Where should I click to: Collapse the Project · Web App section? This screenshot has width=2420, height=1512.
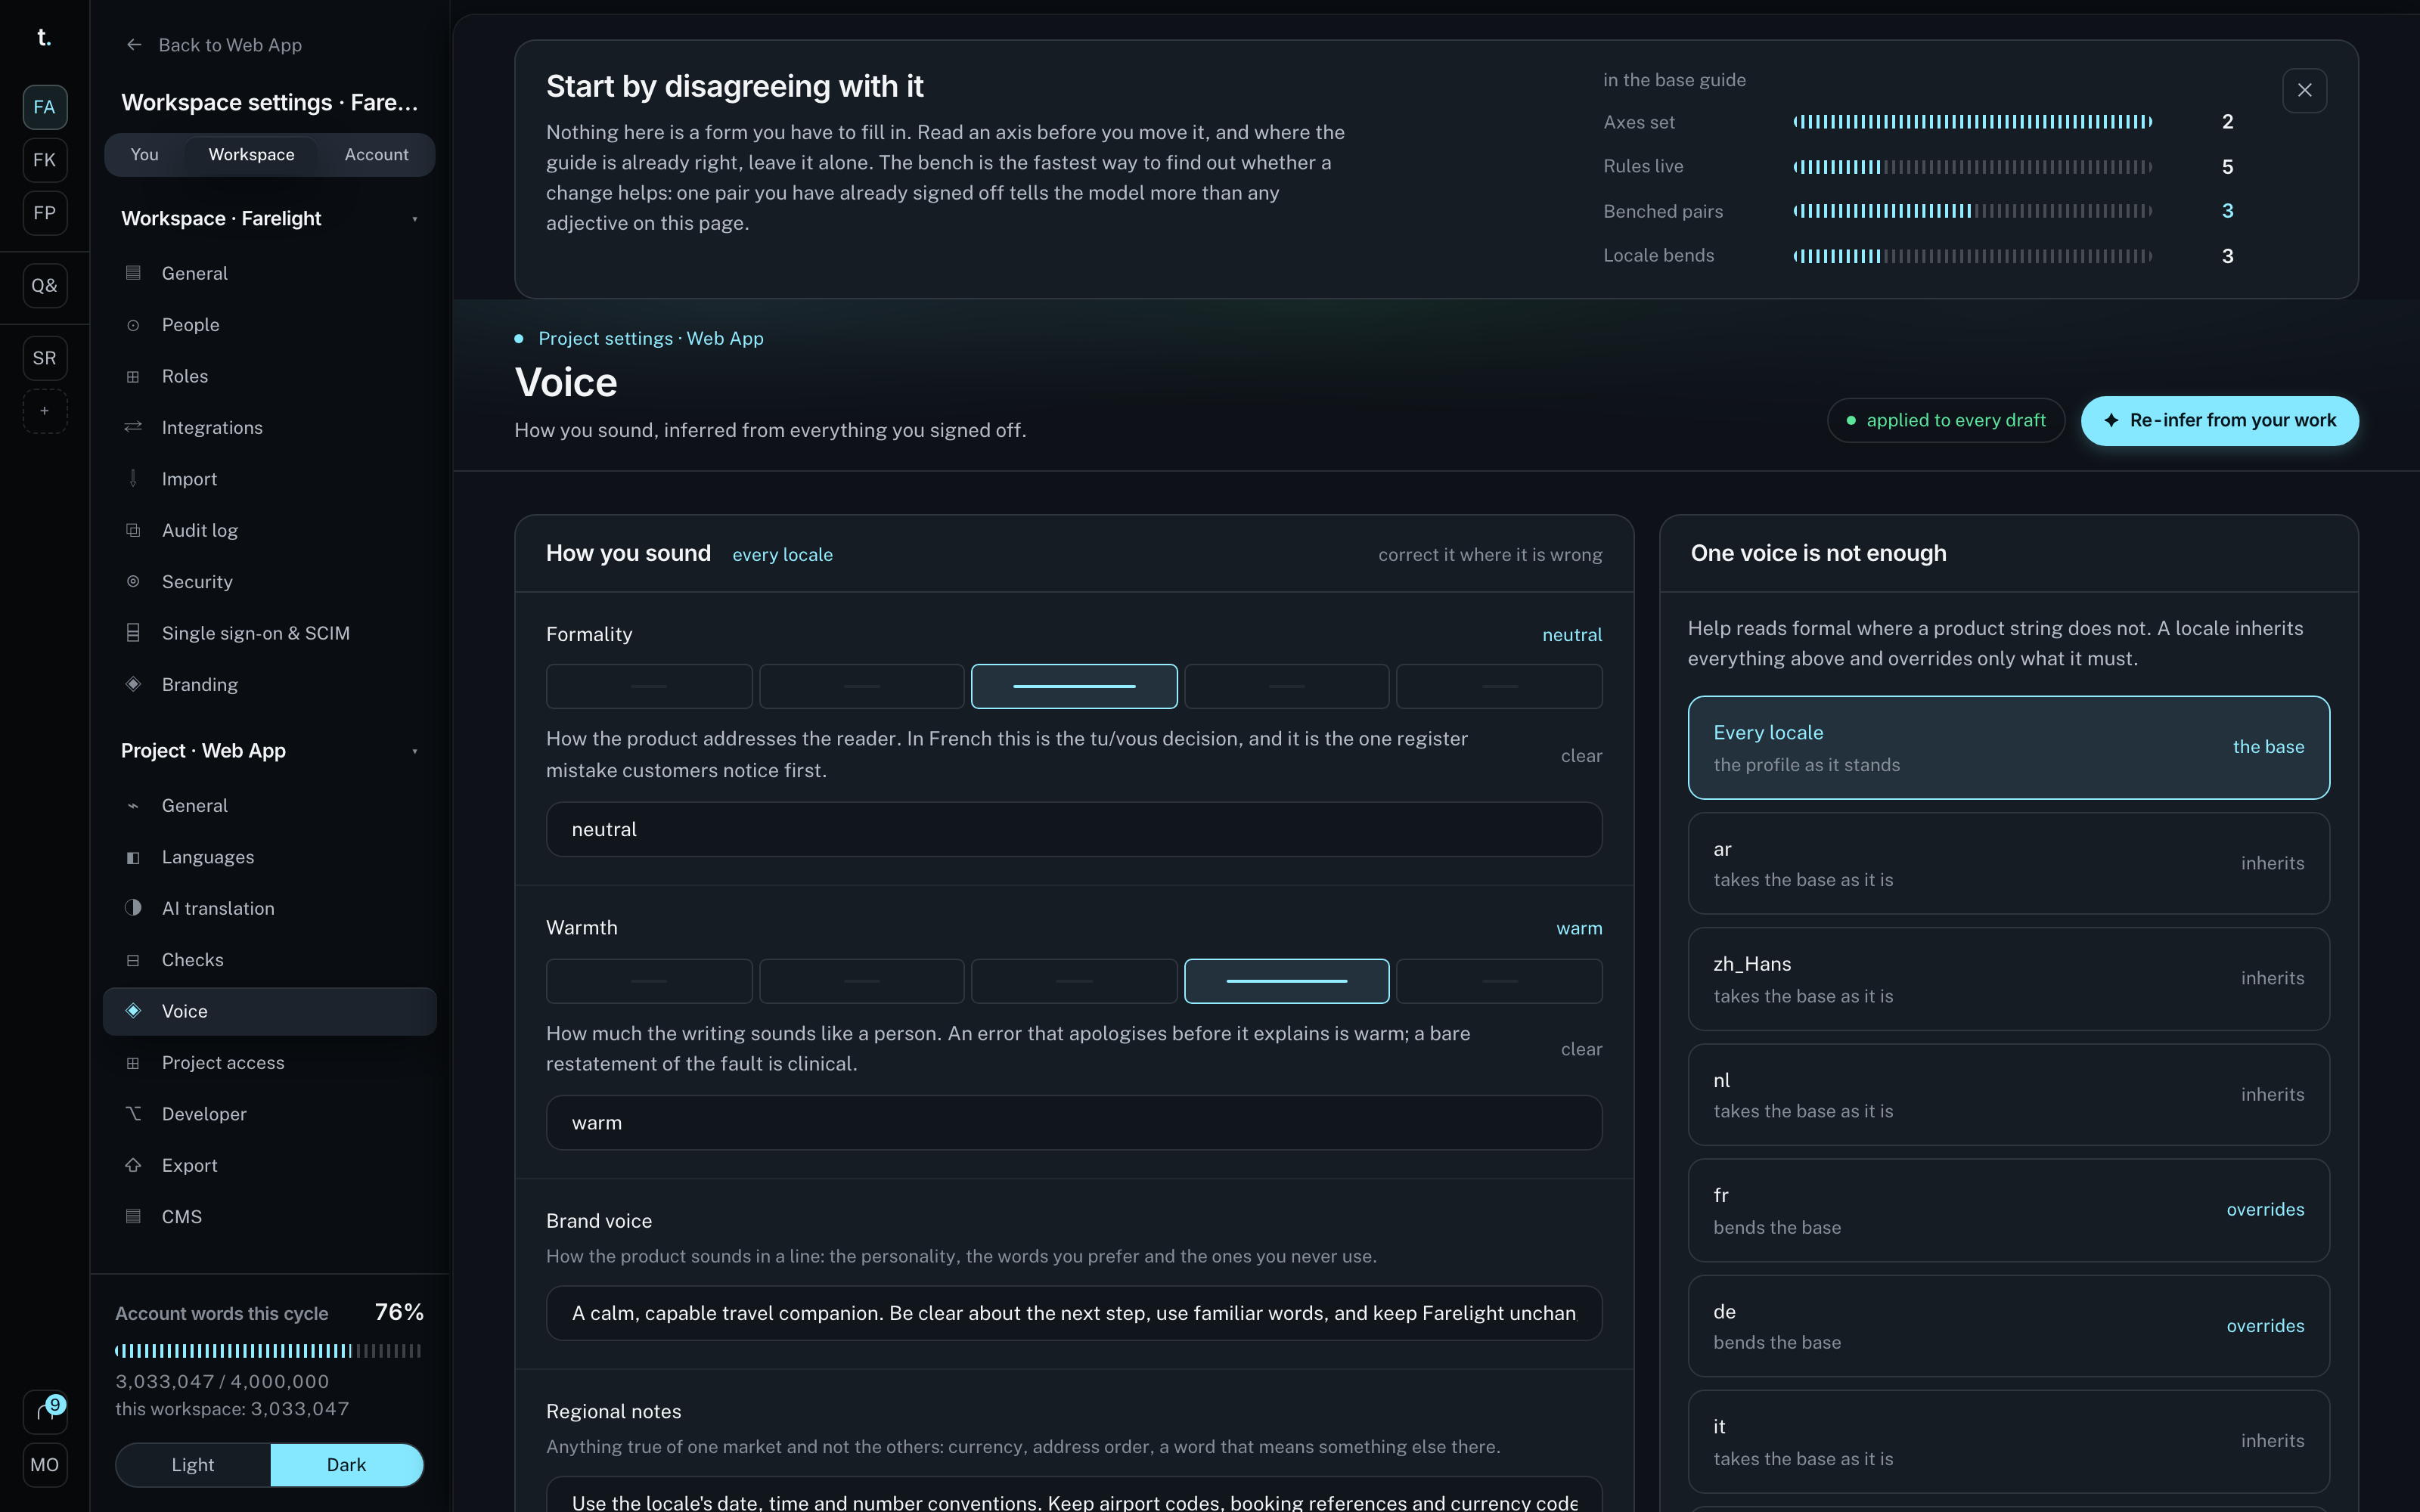pos(269,750)
